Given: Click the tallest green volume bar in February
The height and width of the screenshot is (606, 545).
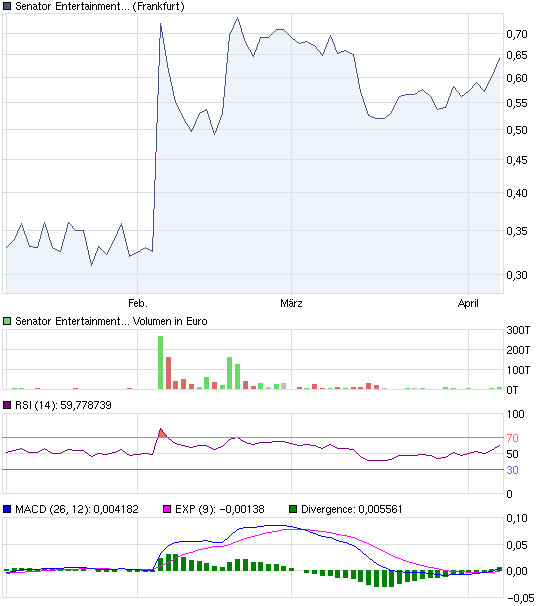Looking at the screenshot, I should [x=160, y=363].
